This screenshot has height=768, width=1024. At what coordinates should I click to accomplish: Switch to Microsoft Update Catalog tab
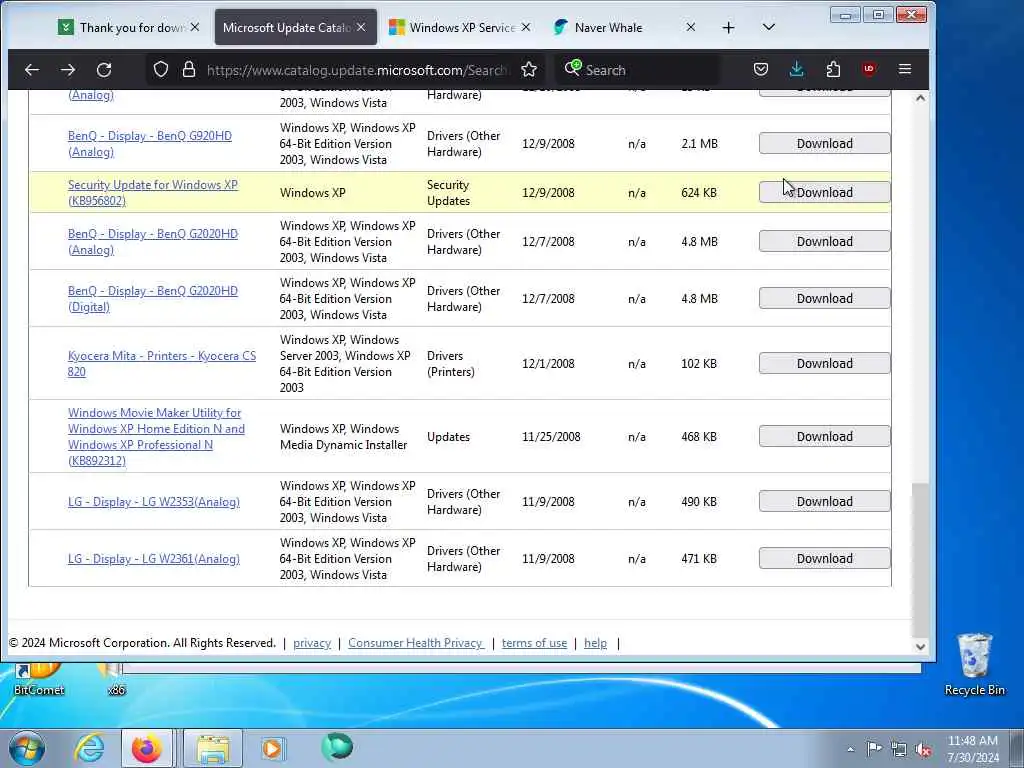point(296,27)
